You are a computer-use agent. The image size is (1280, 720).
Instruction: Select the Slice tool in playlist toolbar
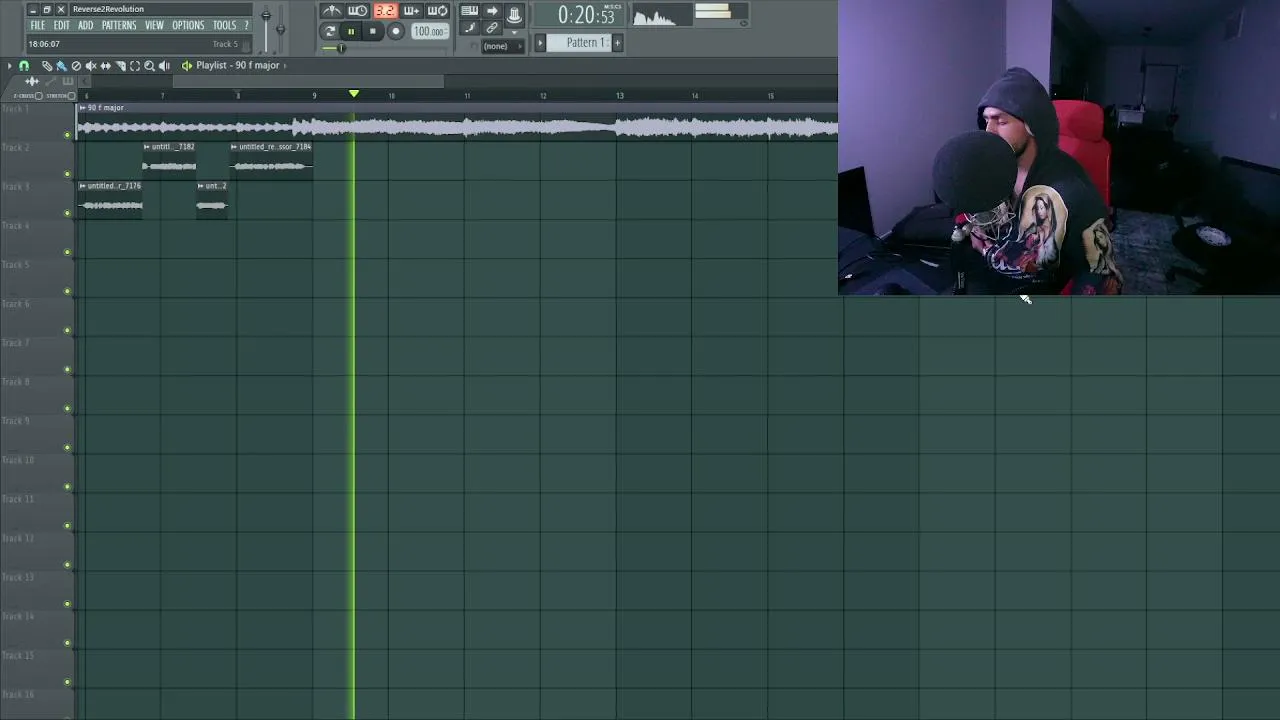[x=120, y=66]
